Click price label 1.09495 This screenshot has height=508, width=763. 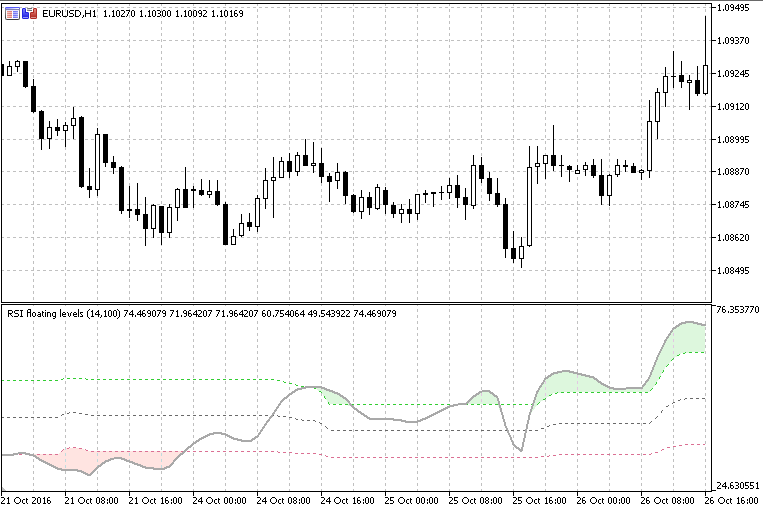pyautogui.click(x=733, y=8)
